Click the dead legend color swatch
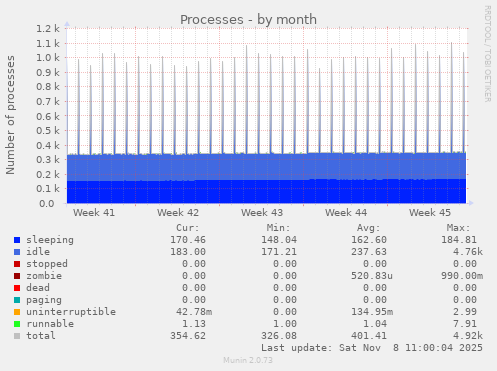Screen dimensions: 497x371 (x=17, y=288)
